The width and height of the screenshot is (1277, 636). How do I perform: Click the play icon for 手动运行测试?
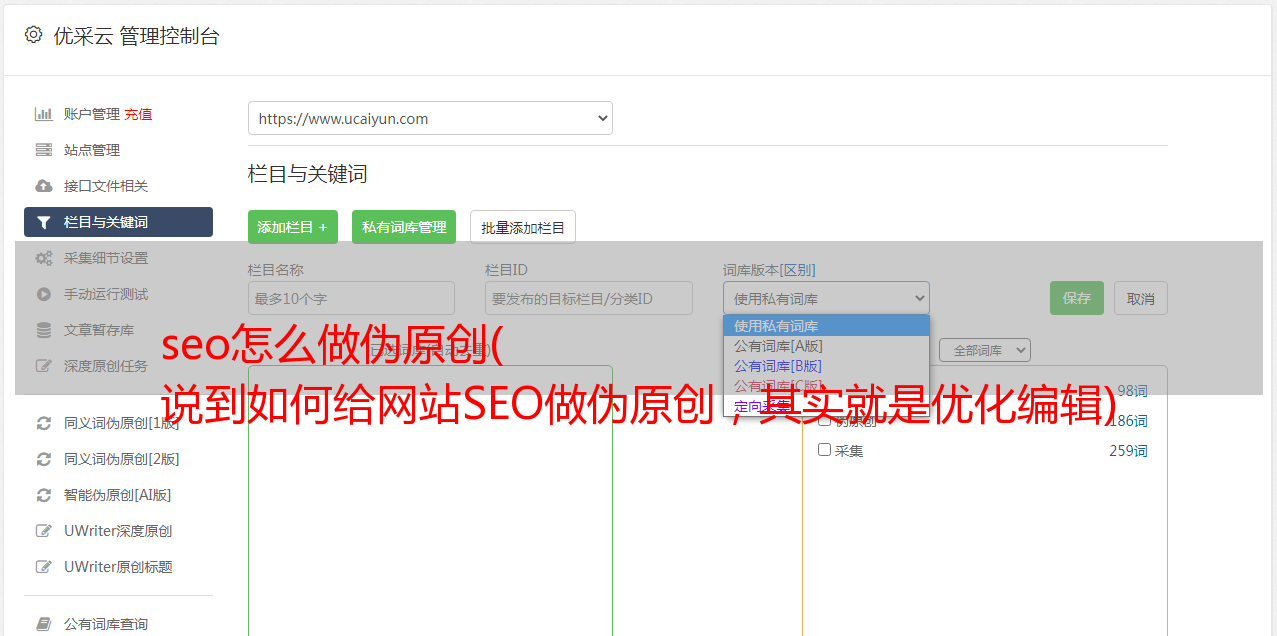[43, 294]
